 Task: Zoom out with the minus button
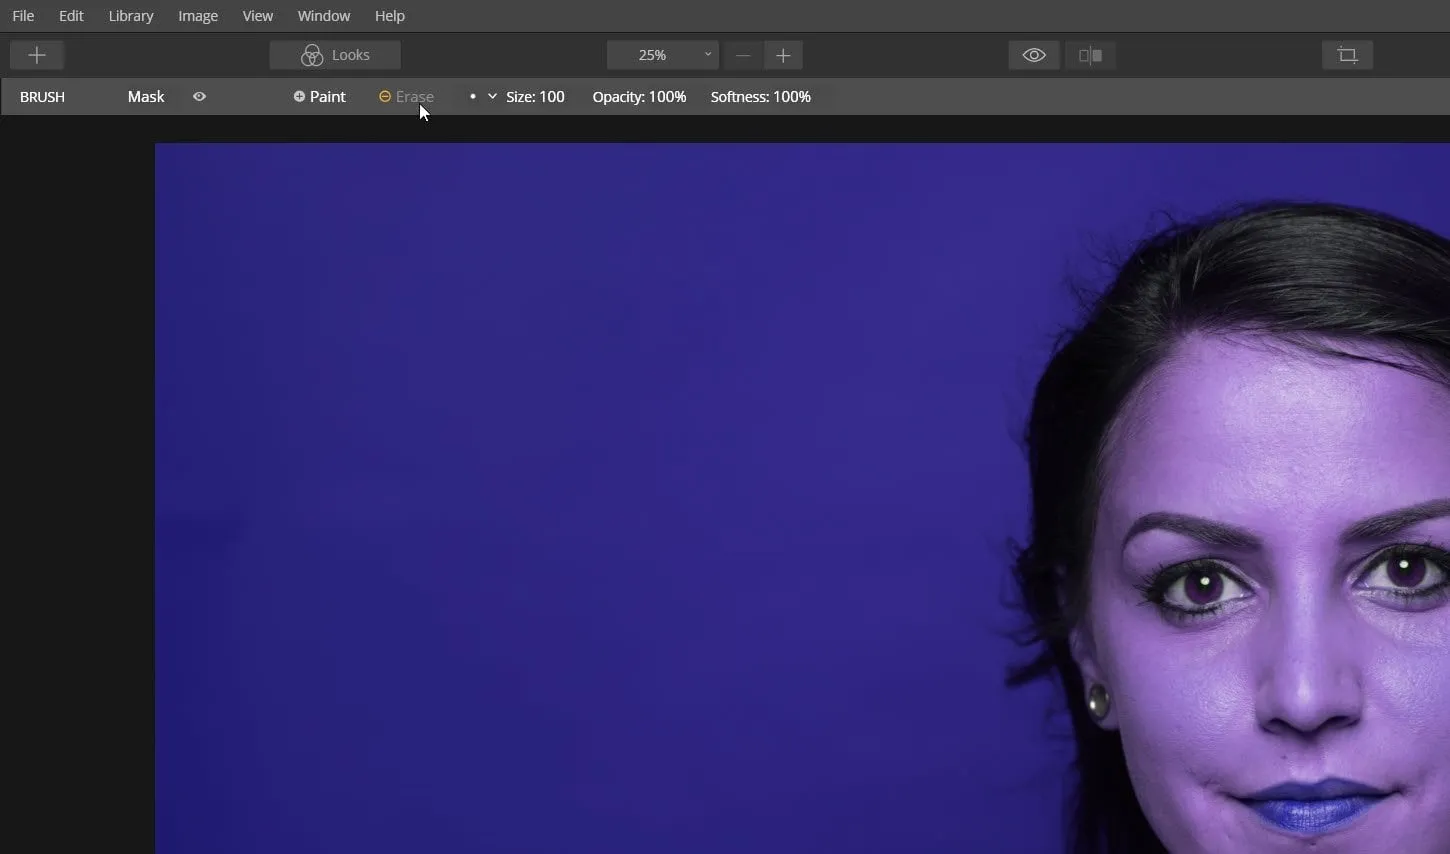[743, 55]
